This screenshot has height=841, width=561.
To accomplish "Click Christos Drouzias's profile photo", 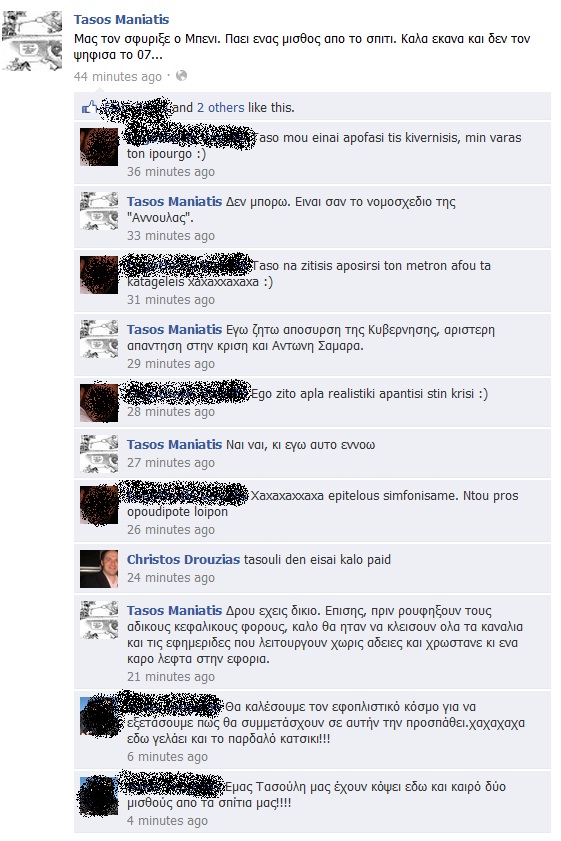I will [99, 569].
